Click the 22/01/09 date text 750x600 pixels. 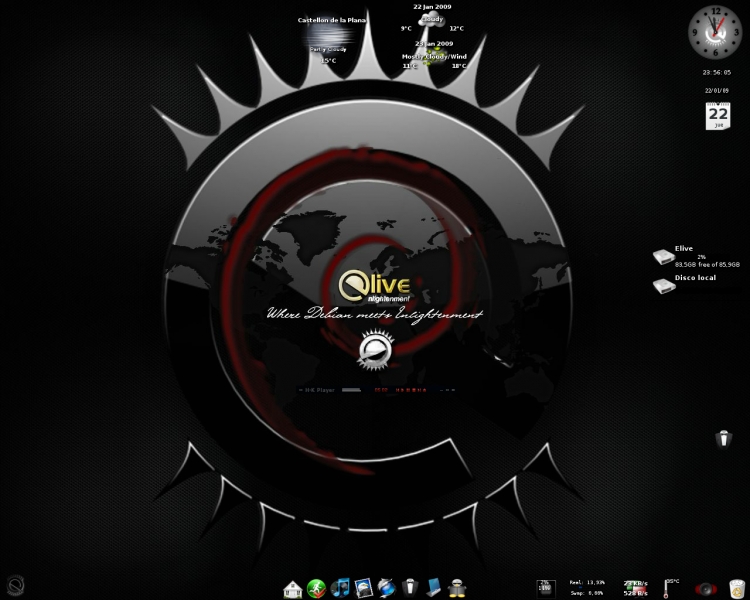717,90
